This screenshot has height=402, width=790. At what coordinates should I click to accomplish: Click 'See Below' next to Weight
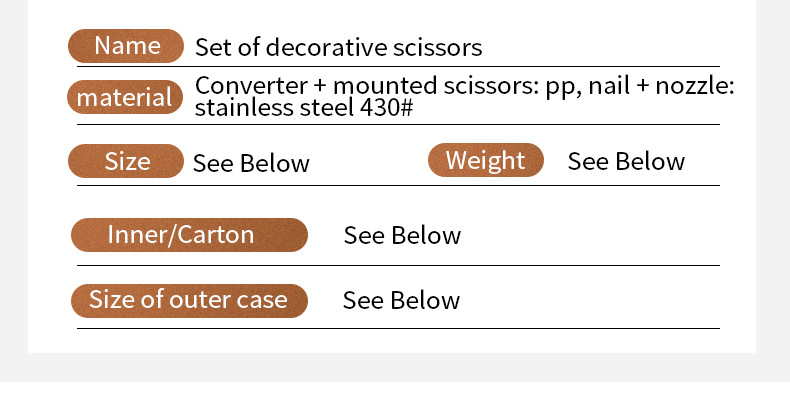[x=626, y=161]
